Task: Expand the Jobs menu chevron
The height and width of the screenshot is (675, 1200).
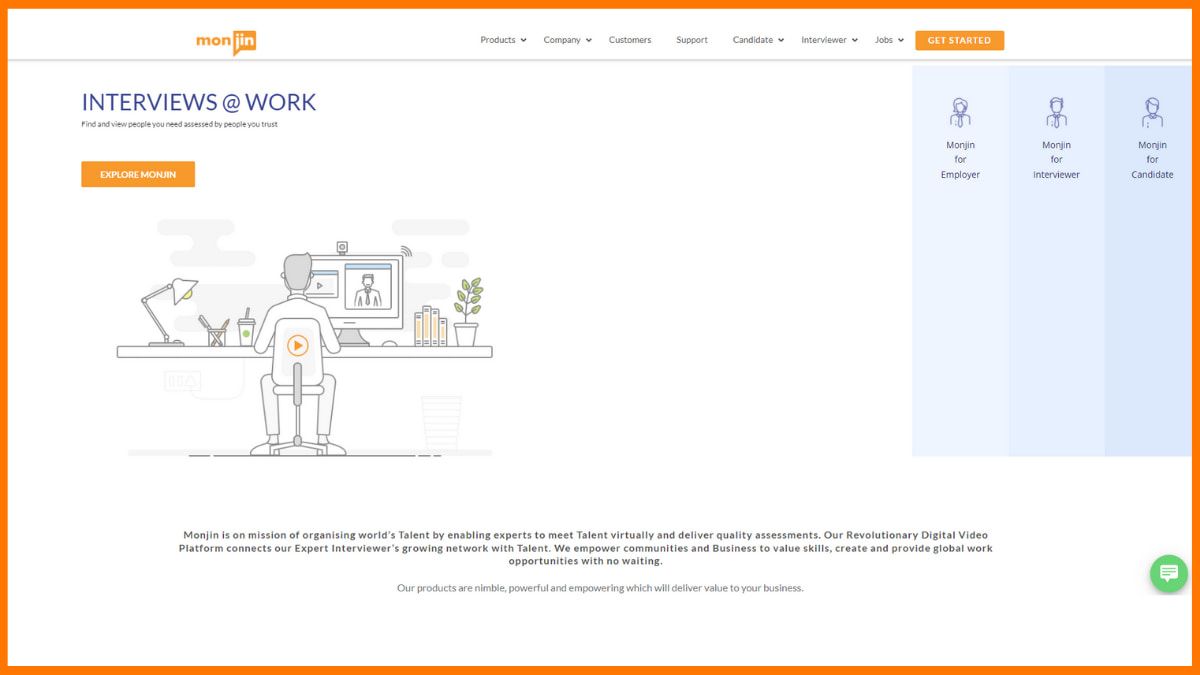Action: coord(901,40)
